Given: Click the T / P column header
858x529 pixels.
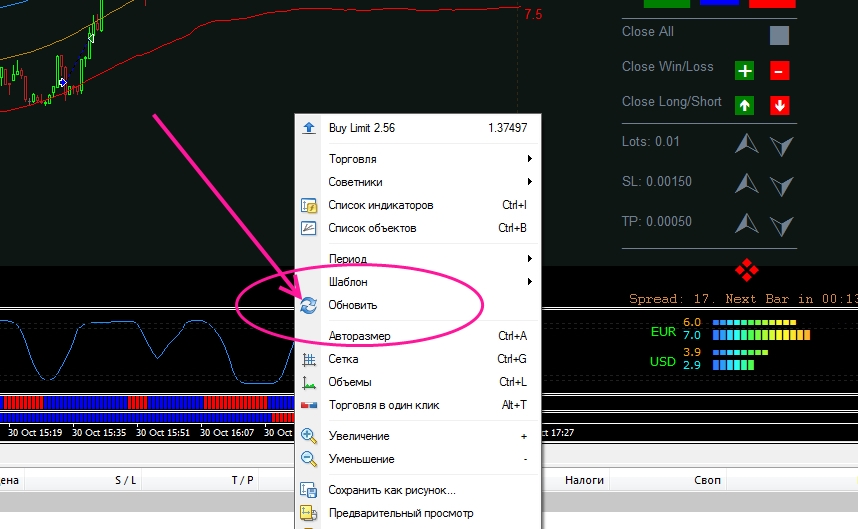Looking at the screenshot, I should [x=242, y=480].
